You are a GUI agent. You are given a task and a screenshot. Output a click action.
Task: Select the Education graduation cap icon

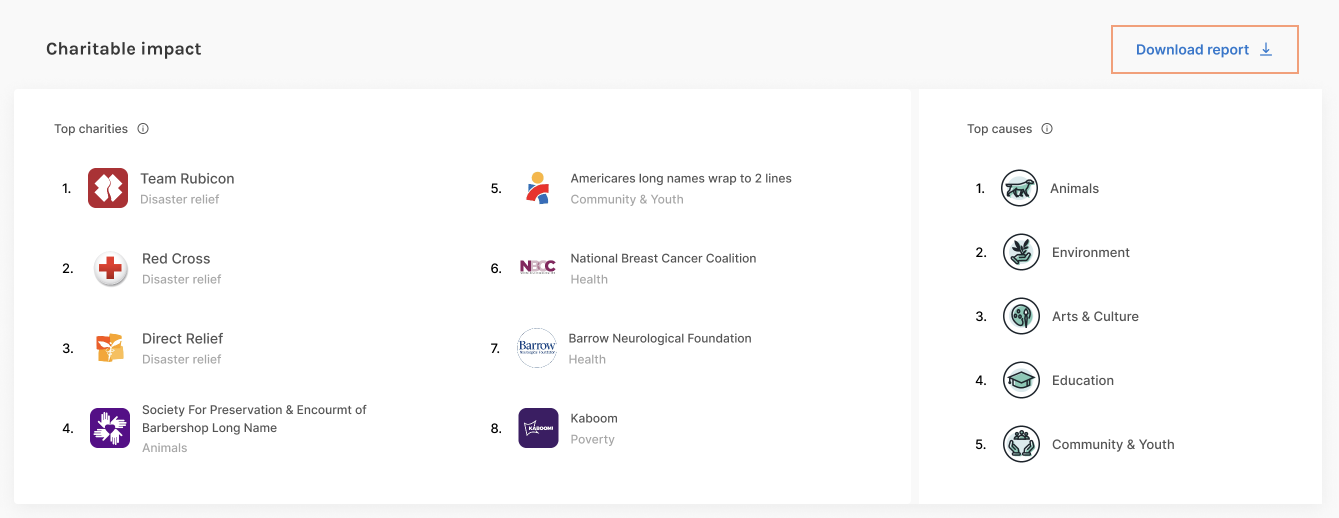point(1021,380)
